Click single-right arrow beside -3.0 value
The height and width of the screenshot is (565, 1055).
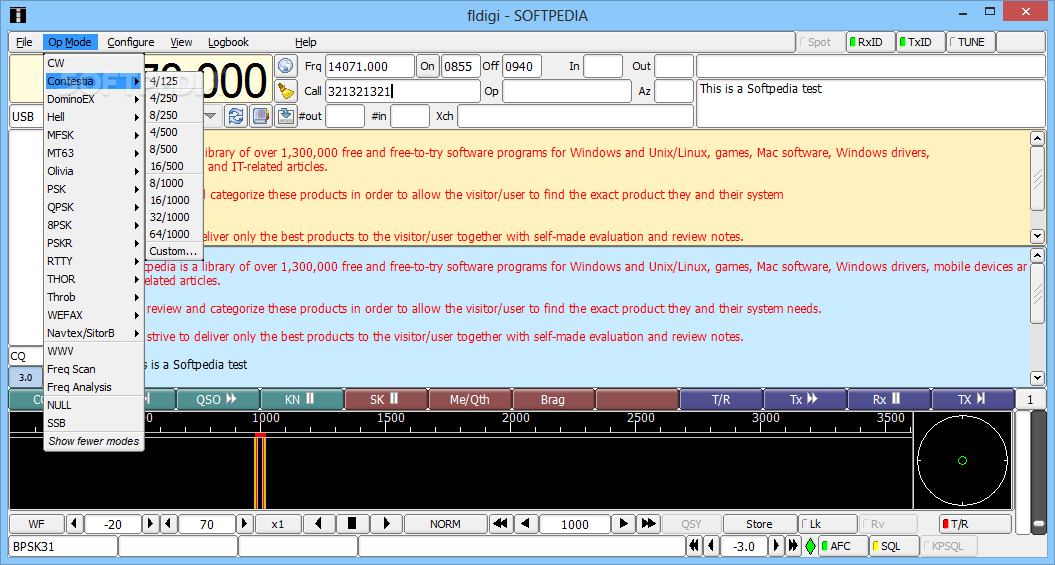point(776,546)
